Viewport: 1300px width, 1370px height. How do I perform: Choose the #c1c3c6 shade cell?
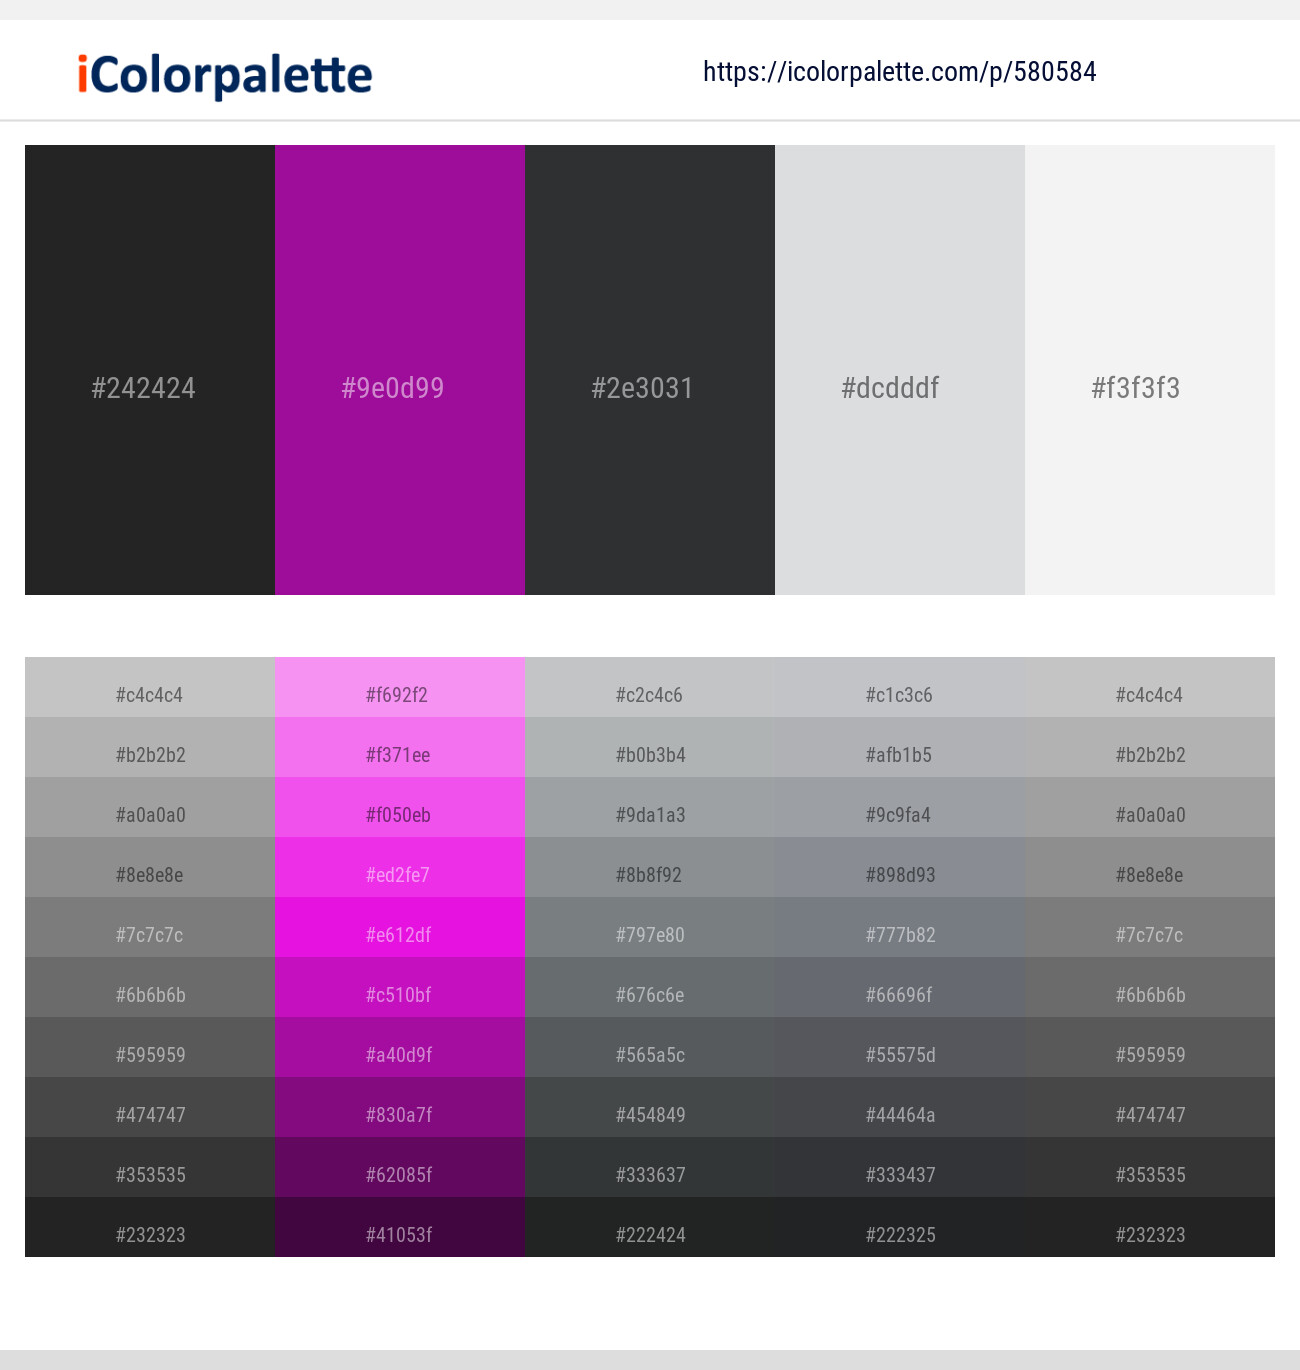pyautogui.click(x=900, y=687)
